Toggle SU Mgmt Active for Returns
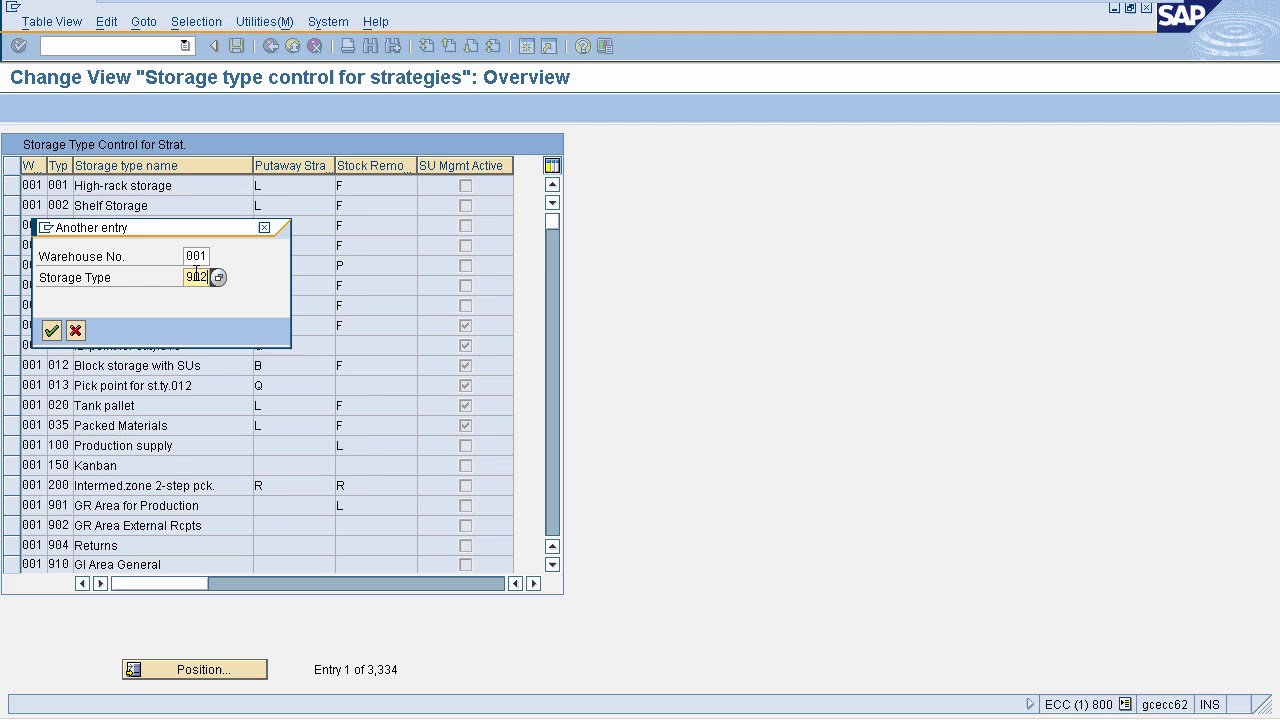Viewport: 1280px width, 720px height. pyautogui.click(x=465, y=546)
